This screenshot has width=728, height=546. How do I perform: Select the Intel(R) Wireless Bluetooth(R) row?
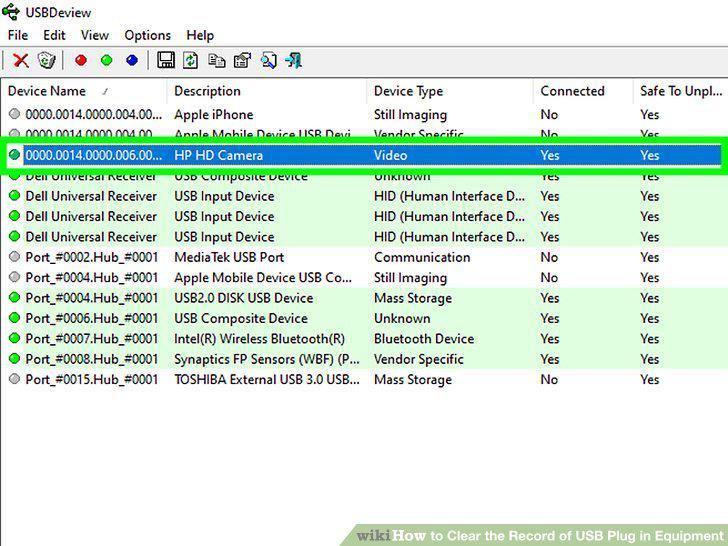point(364,338)
